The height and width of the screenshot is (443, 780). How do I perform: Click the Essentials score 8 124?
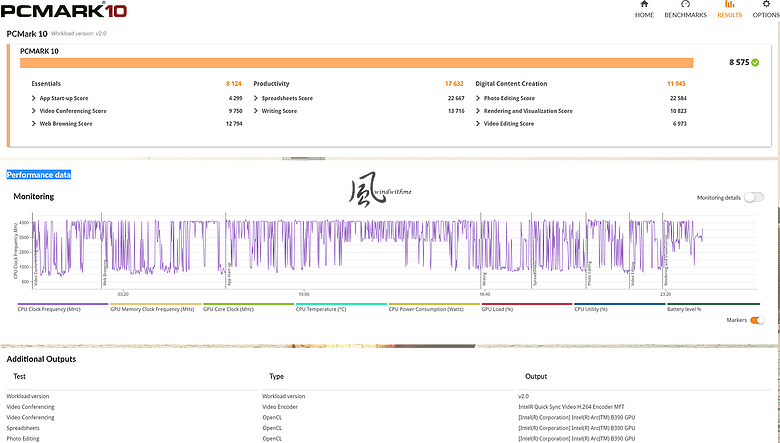click(234, 84)
